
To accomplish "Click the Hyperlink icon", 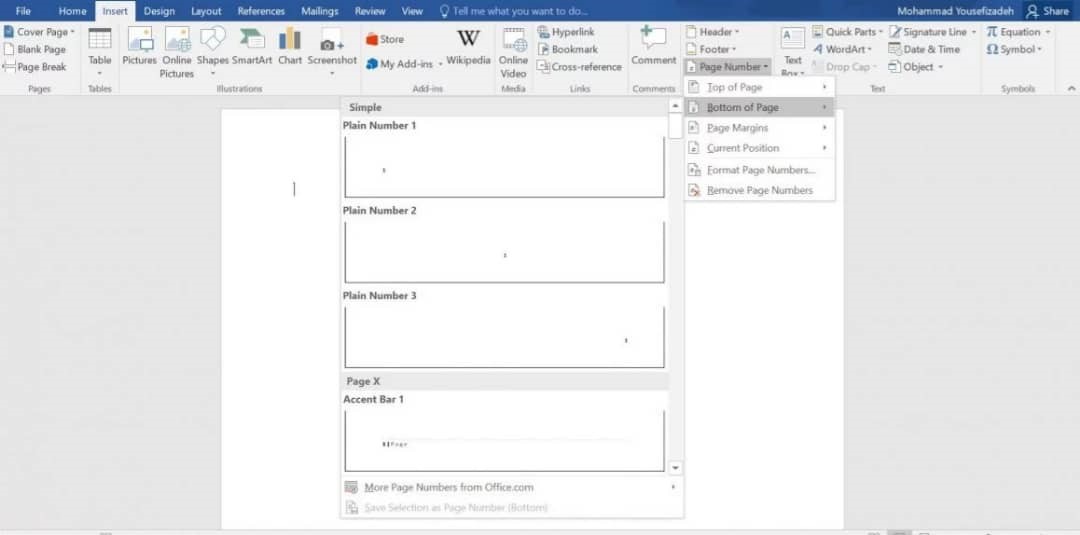I will (x=543, y=32).
